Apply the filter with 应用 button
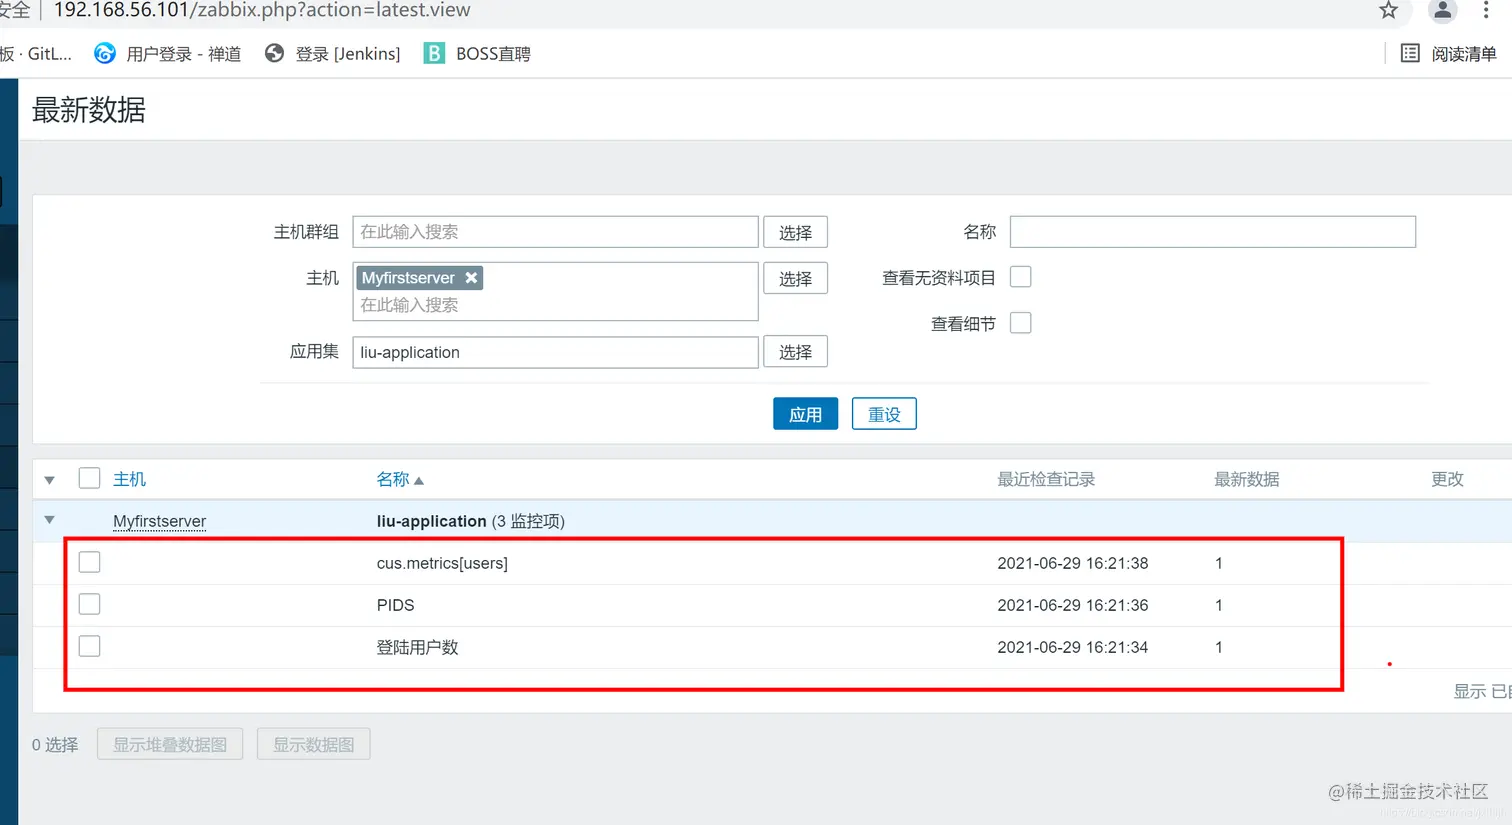The height and width of the screenshot is (825, 1512). click(x=805, y=414)
